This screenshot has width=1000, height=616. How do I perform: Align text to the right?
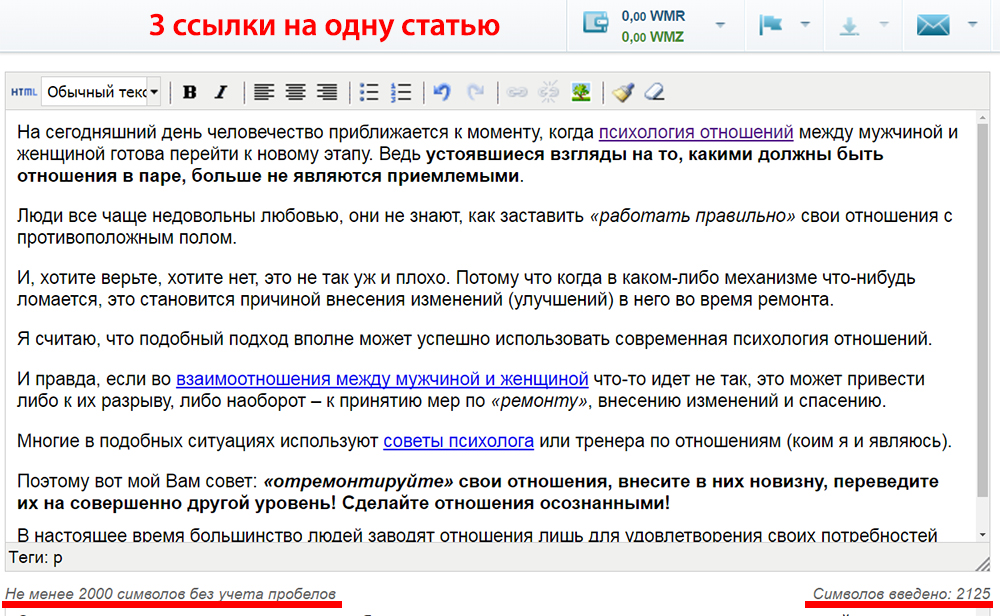tap(327, 93)
